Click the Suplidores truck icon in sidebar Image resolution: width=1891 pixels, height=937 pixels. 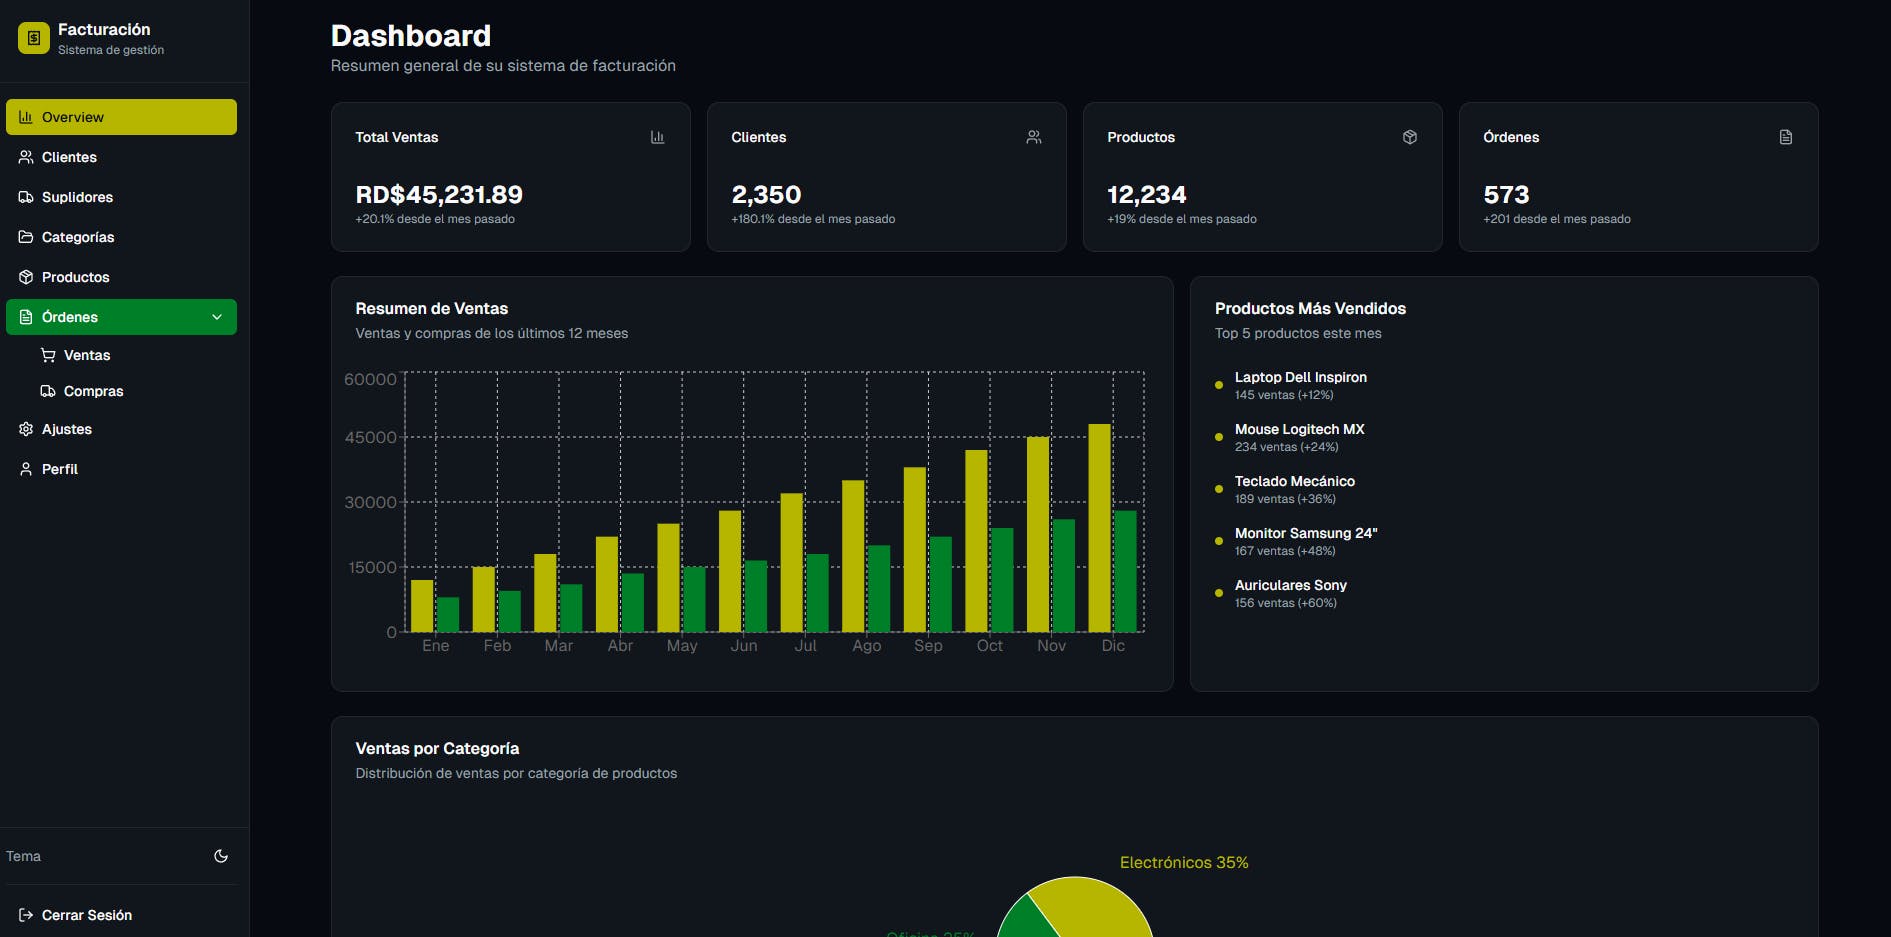pyautogui.click(x=26, y=197)
